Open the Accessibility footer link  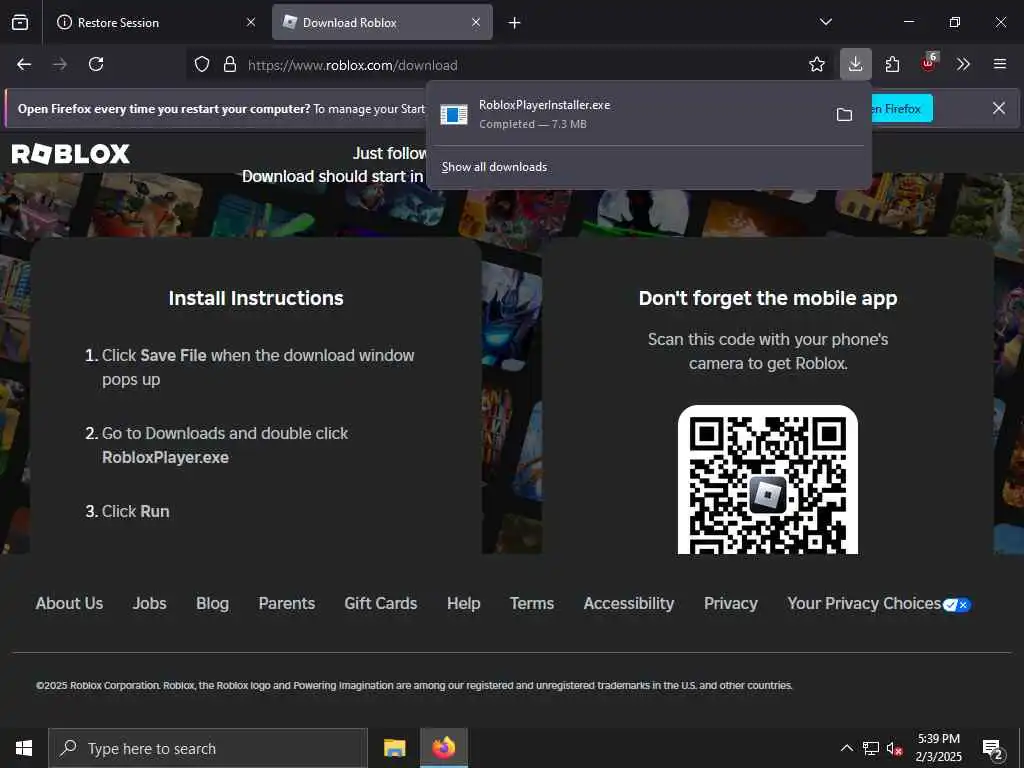pyautogui.click(x=629, y=603)
